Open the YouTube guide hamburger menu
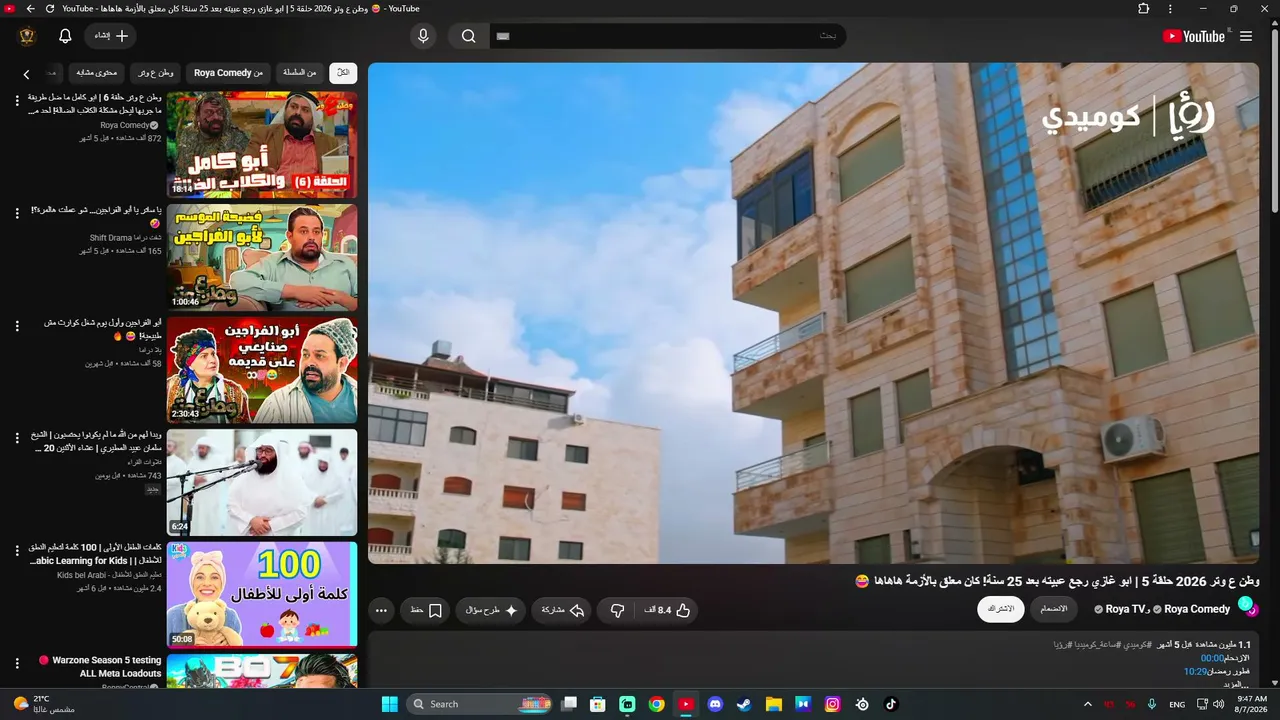This screenshot has height=720, width=1280. (1245, 36)
